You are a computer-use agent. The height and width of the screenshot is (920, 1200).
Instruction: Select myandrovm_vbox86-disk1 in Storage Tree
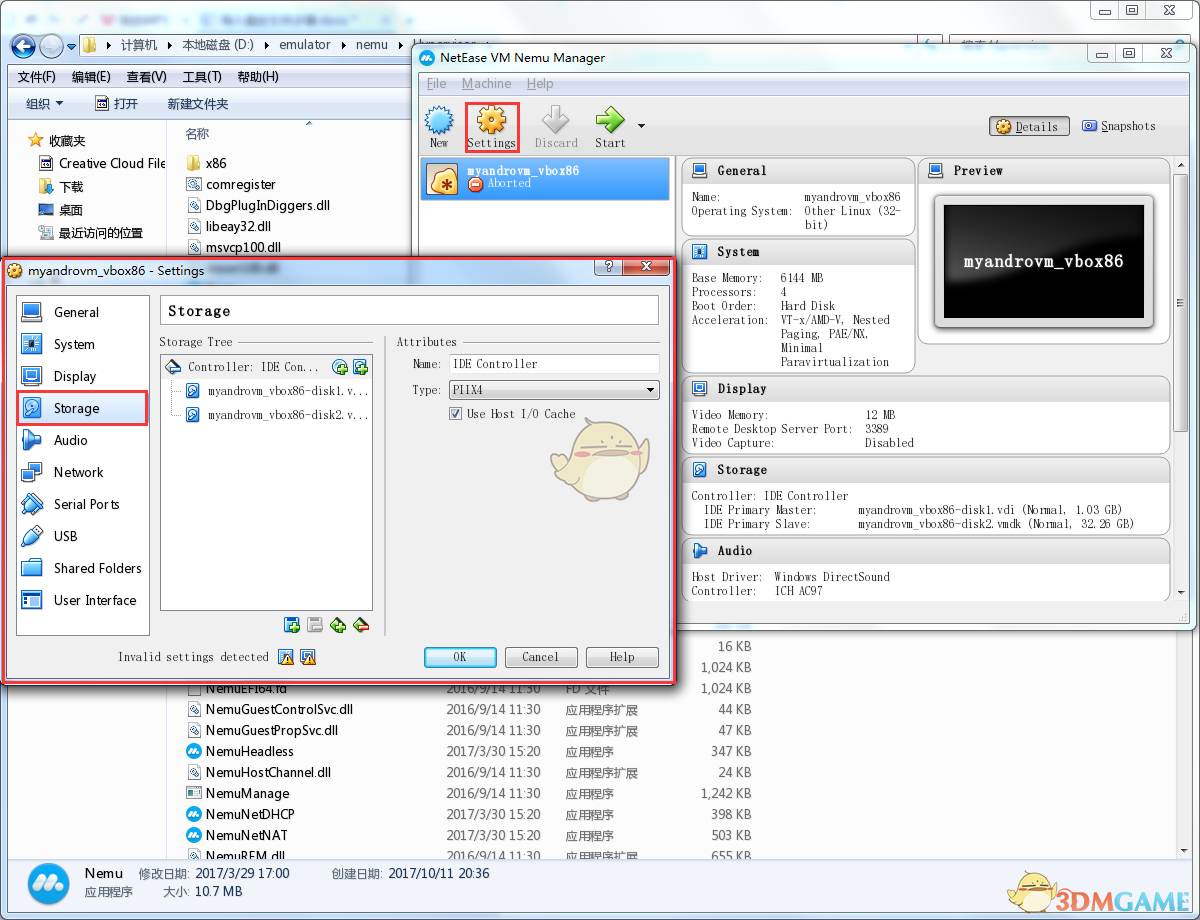(277, 391)
